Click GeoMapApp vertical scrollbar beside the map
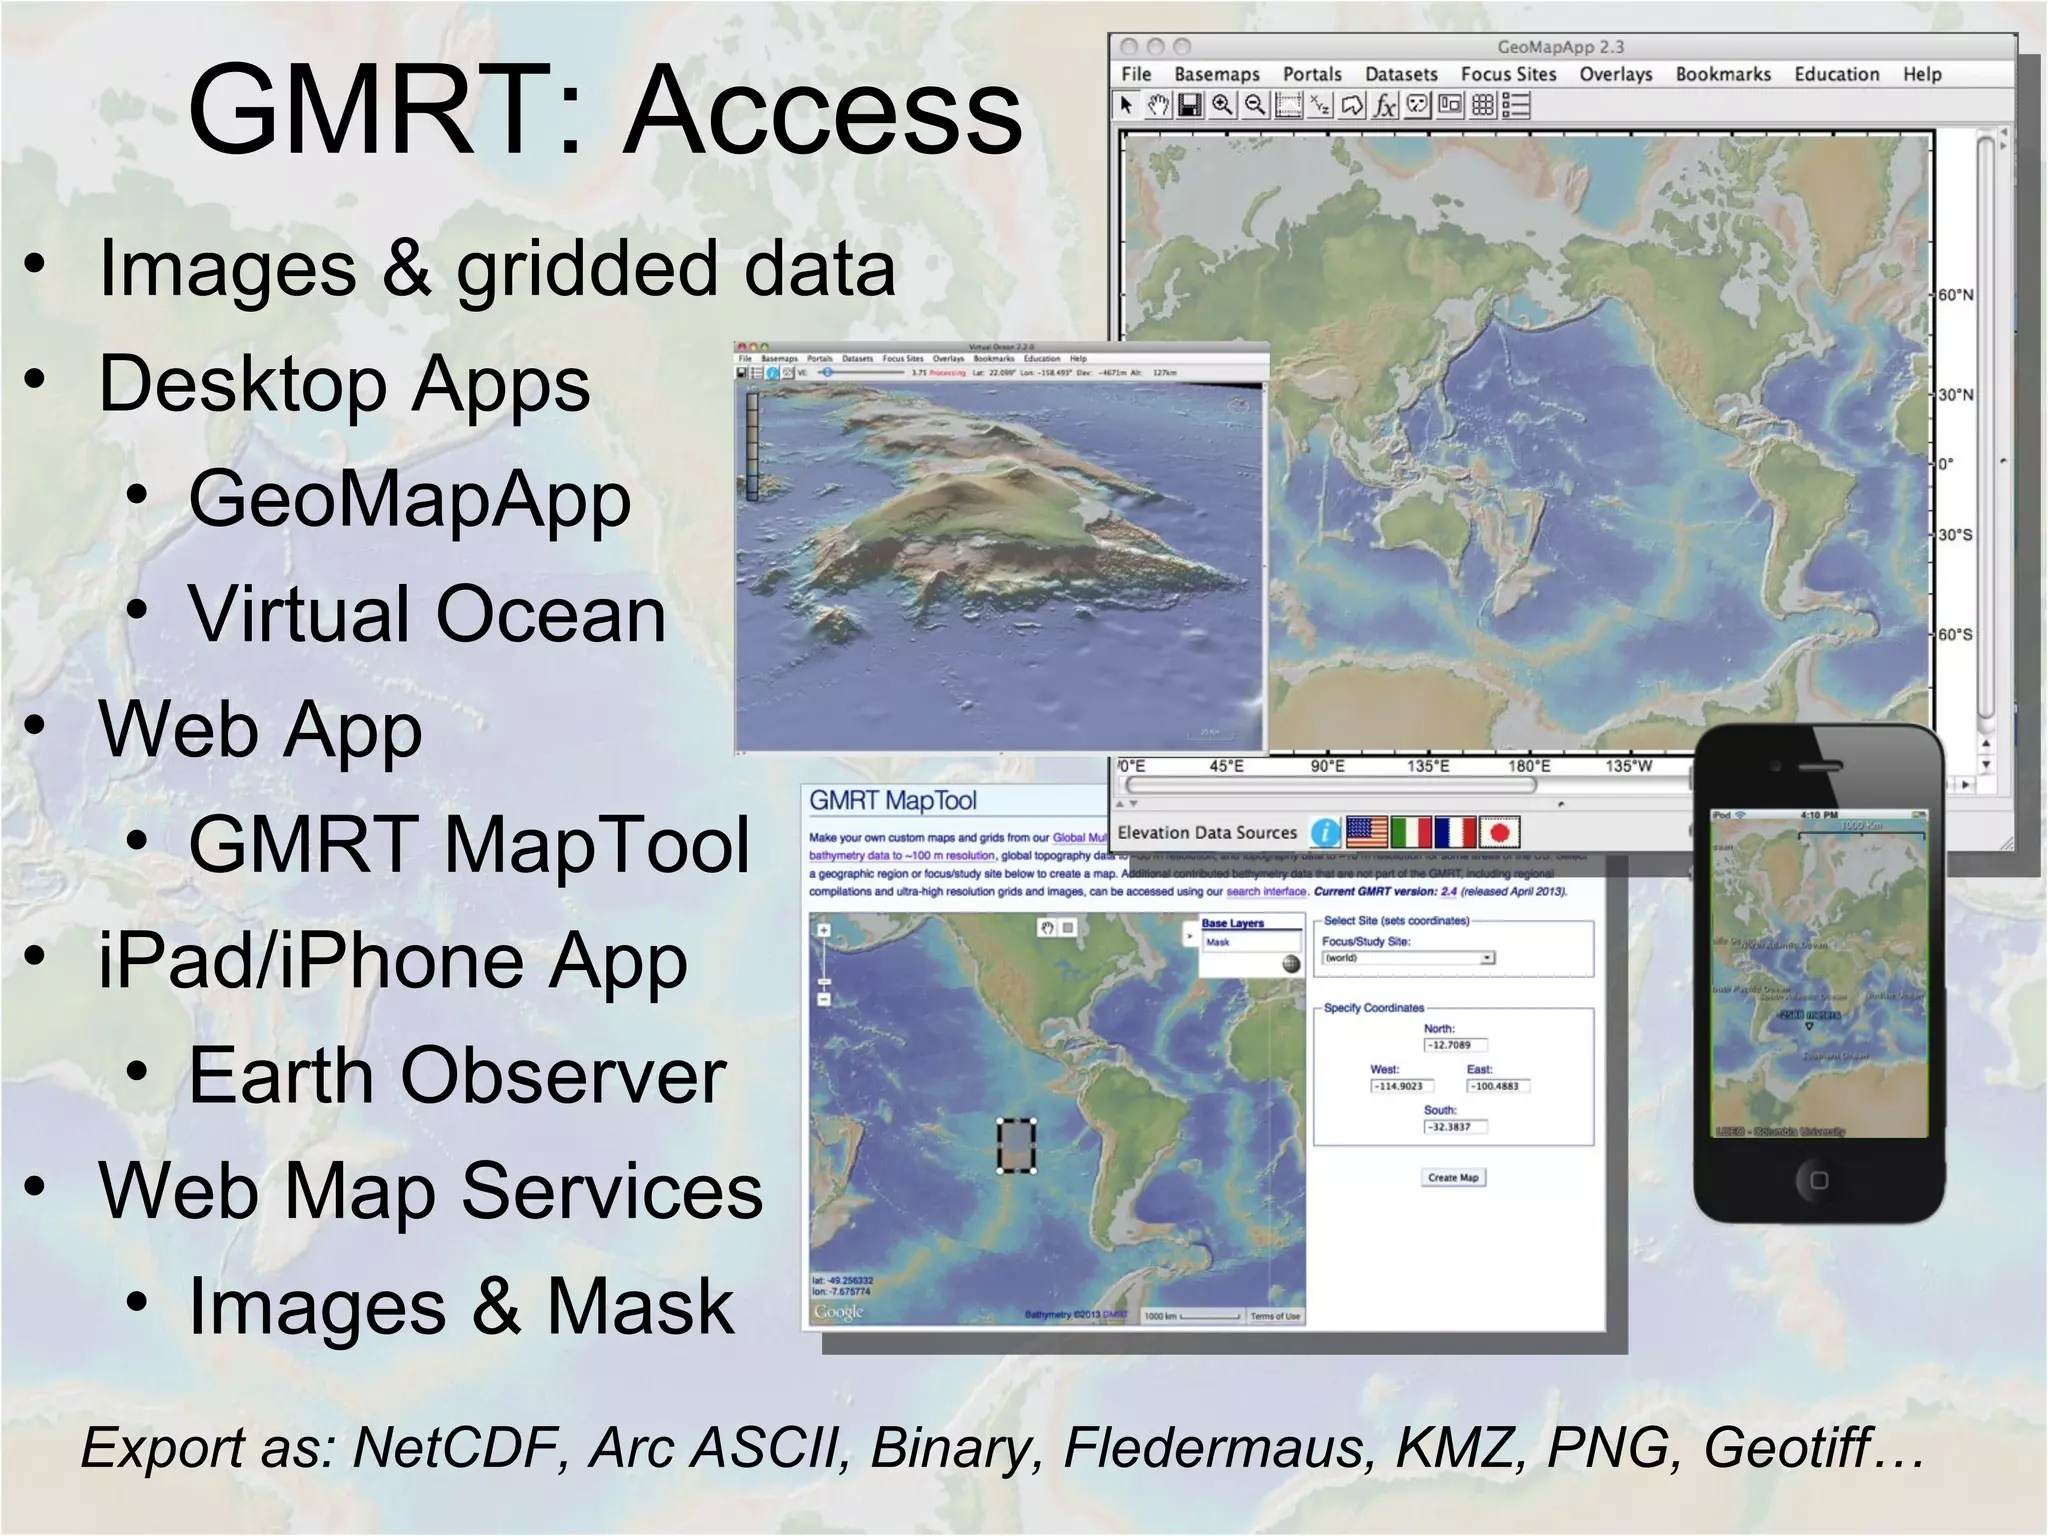2048x1536 pixels. pos(1986,425)
